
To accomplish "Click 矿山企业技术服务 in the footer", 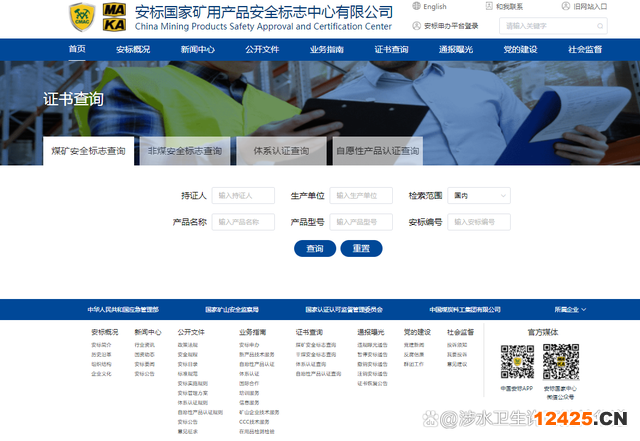I will coord(259,412).
